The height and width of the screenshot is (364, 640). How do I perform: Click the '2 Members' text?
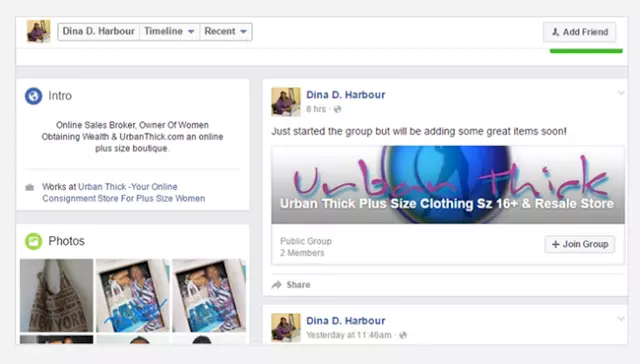click(x=302, y=253)
